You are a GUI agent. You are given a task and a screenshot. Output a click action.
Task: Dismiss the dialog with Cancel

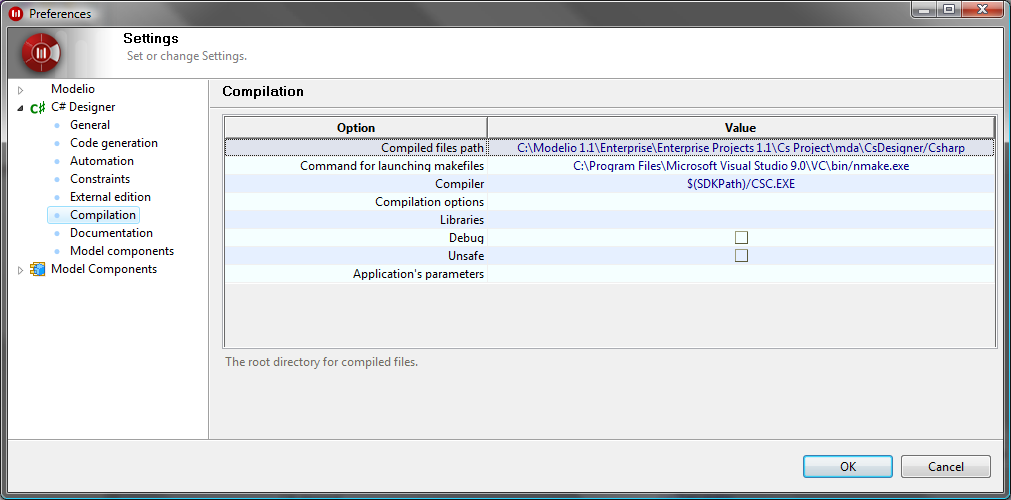(946, 466)
